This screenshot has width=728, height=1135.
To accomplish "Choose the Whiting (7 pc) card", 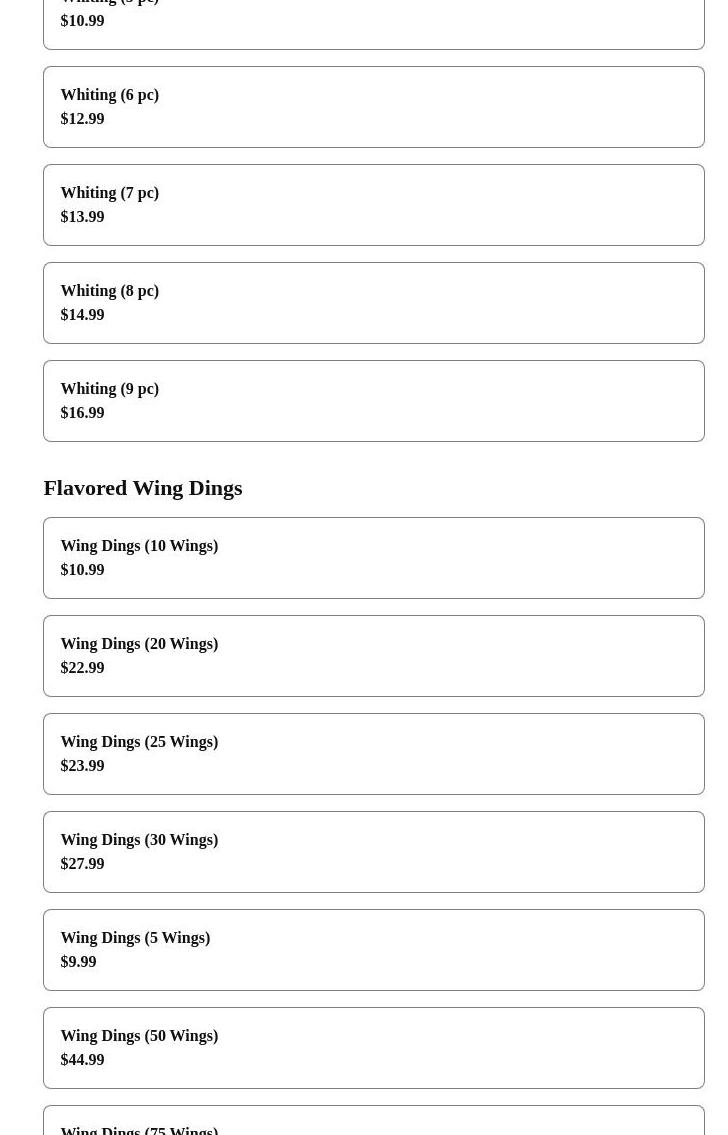I will pyautogui.click(x=373, y=205).
